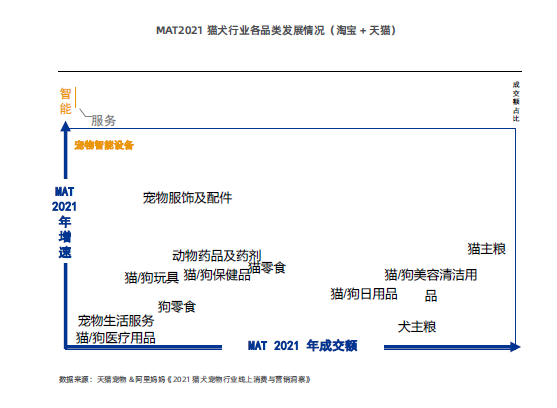Click the vertical axis arrowhead at top

(x=65, y=126)
